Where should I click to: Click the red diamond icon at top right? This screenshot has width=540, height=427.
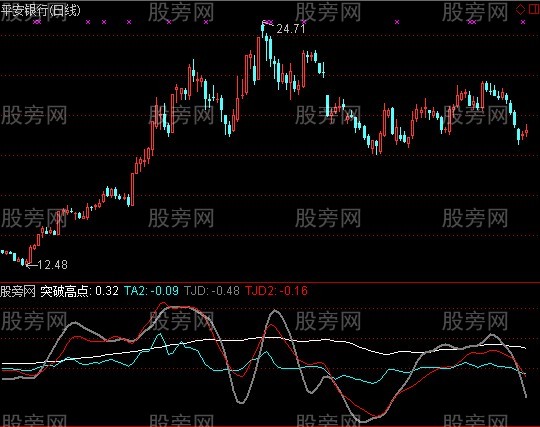[x=520, y=9]
